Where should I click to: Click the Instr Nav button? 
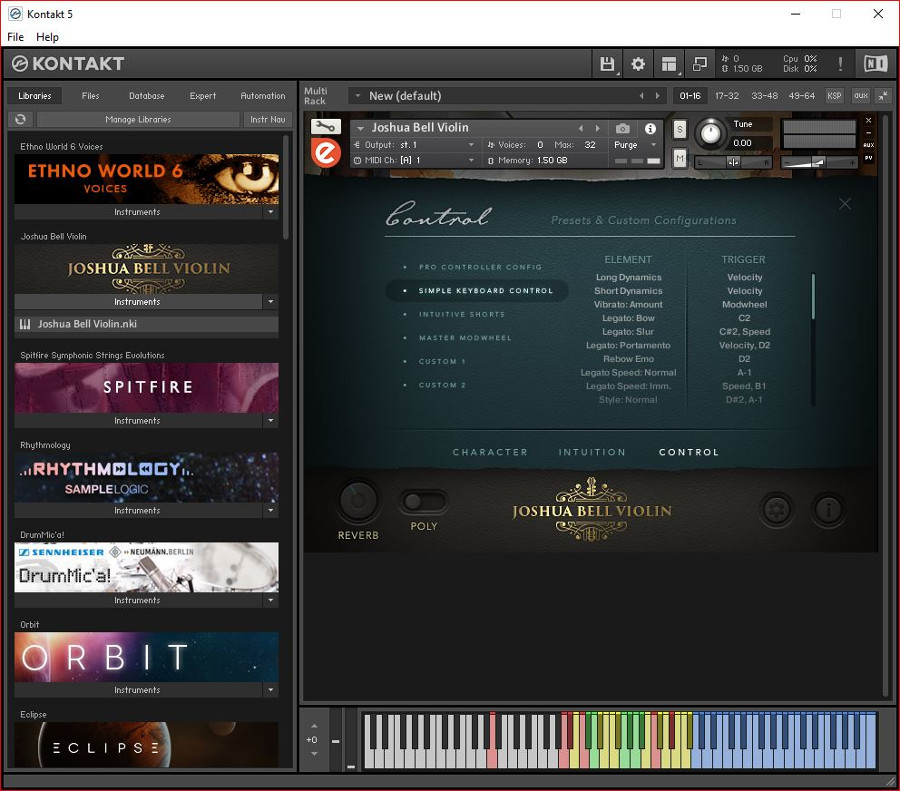pyautogui.click(x=267, y=119)
